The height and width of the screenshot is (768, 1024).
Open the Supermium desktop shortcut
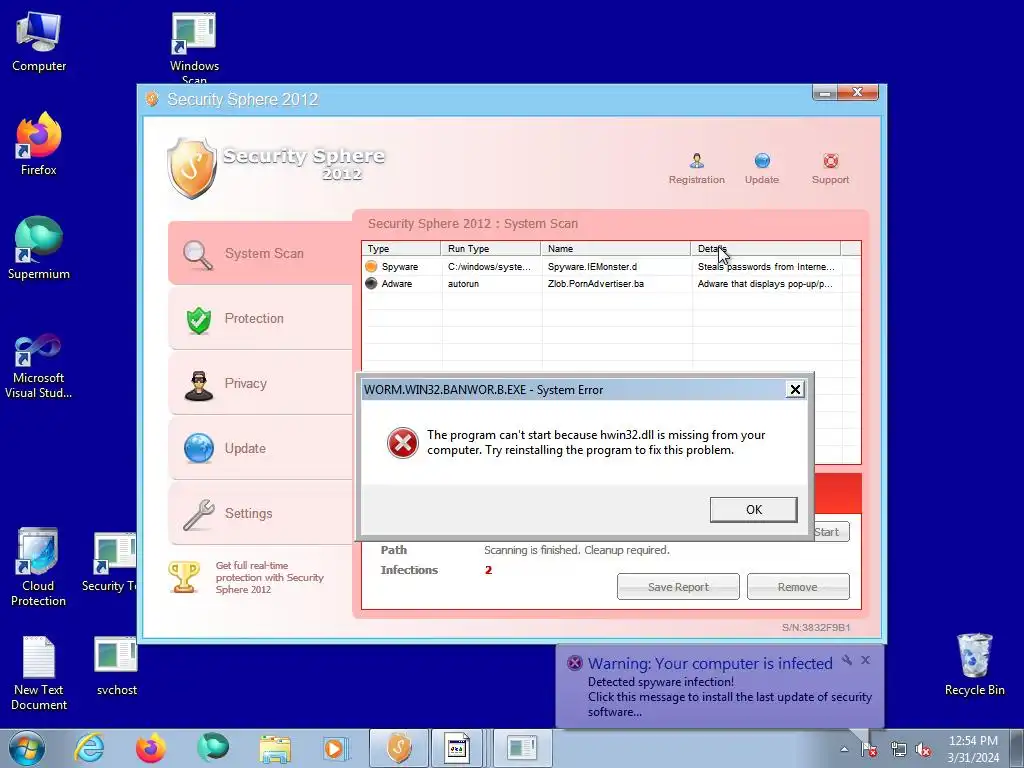tap(39, 248)
